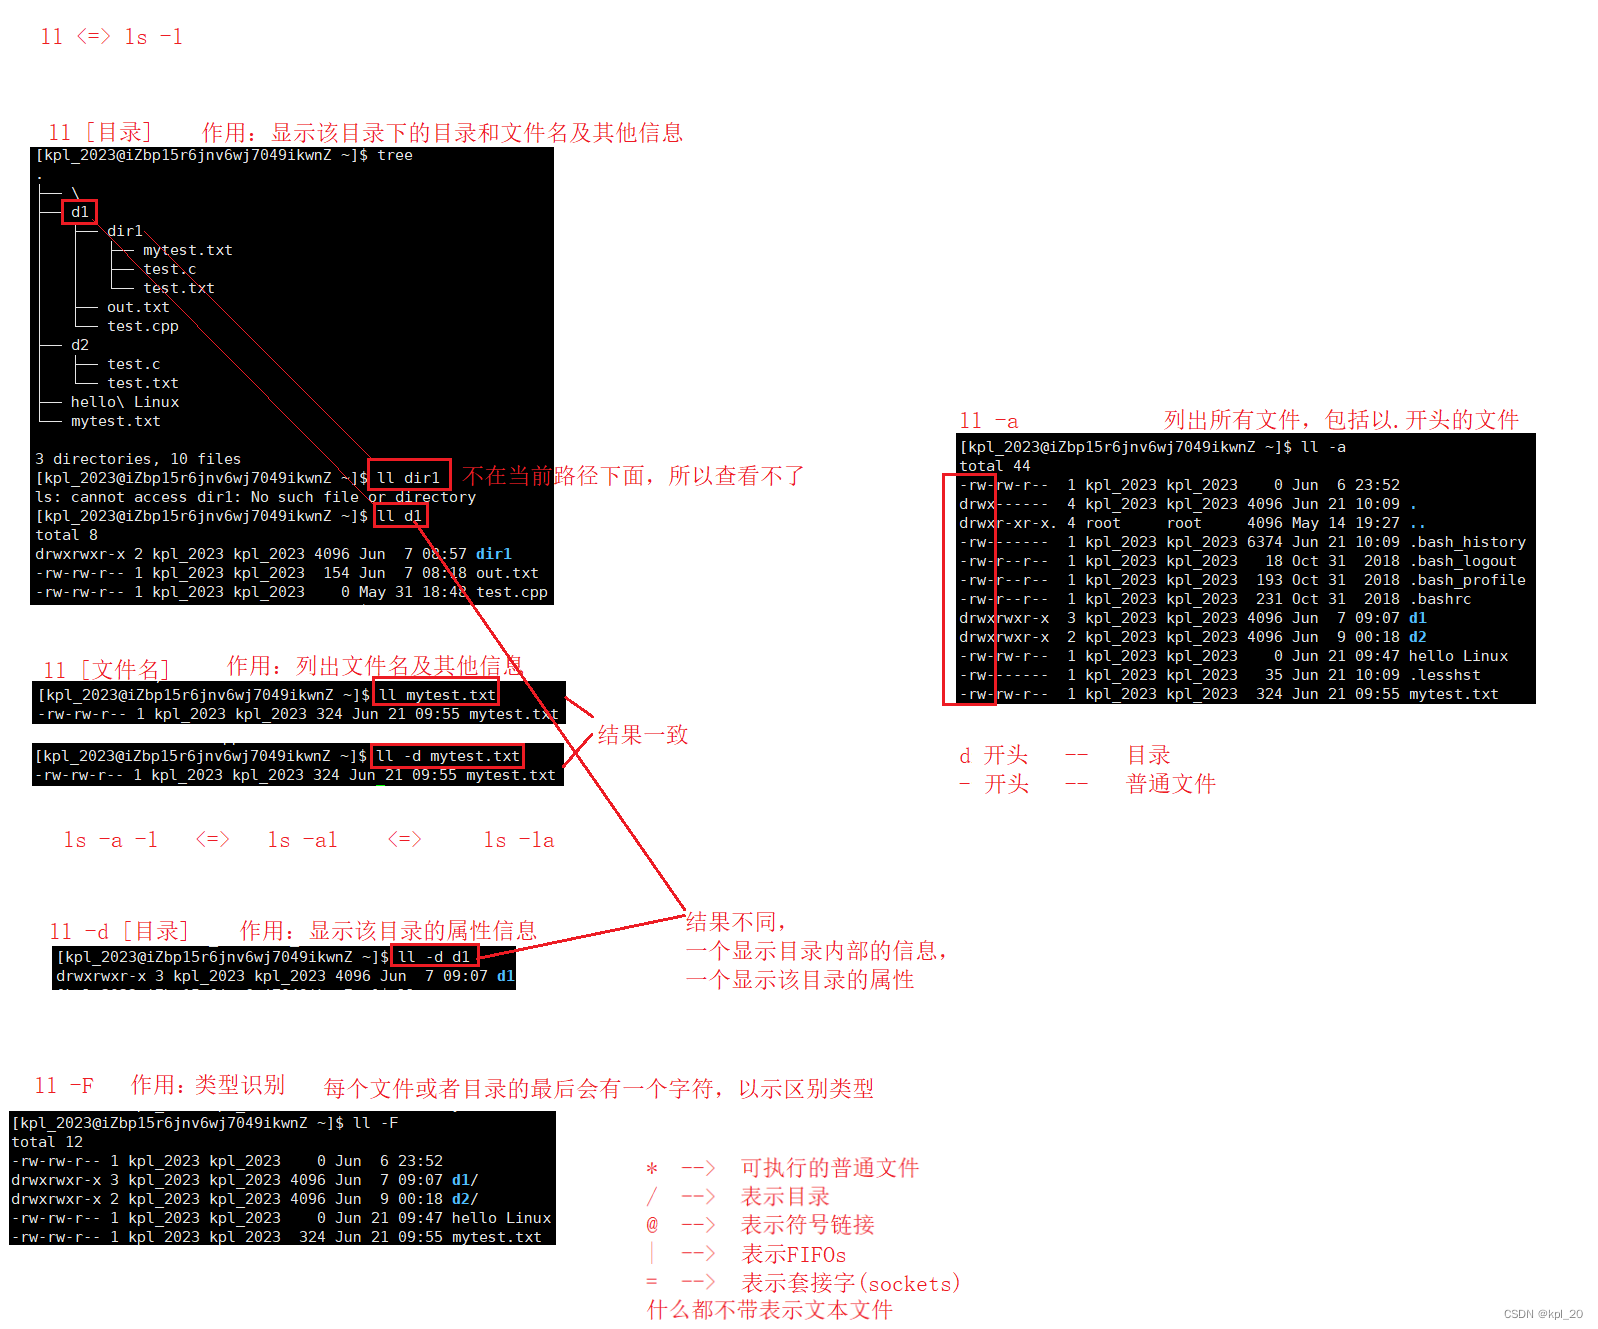
Task: Click the note "作用: 类型识别"
Action: click(208, 1085)
